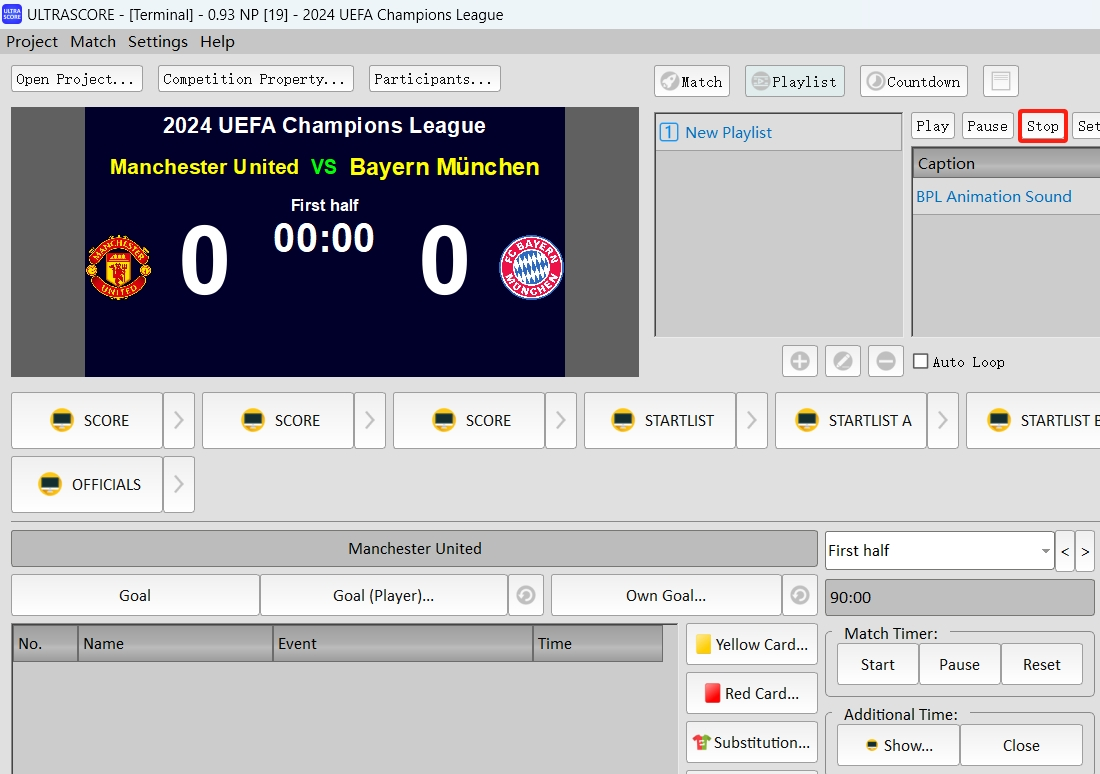Start the match timer
This screenshot has height=774, width=1100.
pos(877,665)
